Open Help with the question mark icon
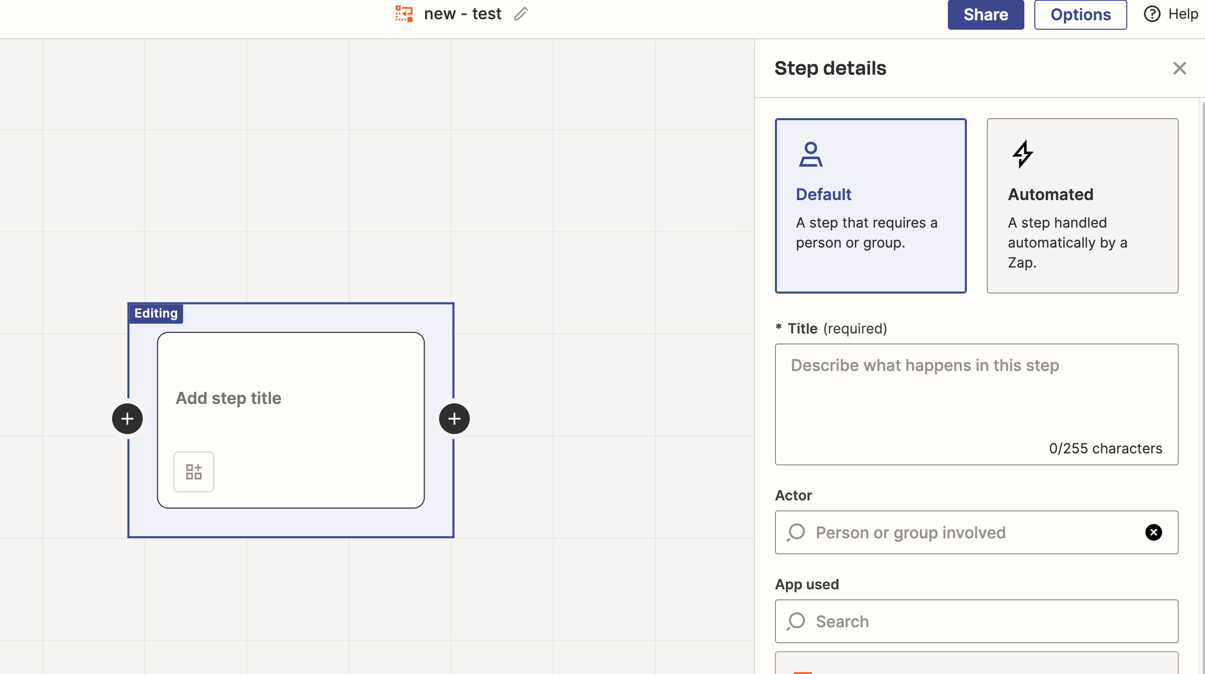This screenshot has height=674, width=1205. pos(1152,14)
